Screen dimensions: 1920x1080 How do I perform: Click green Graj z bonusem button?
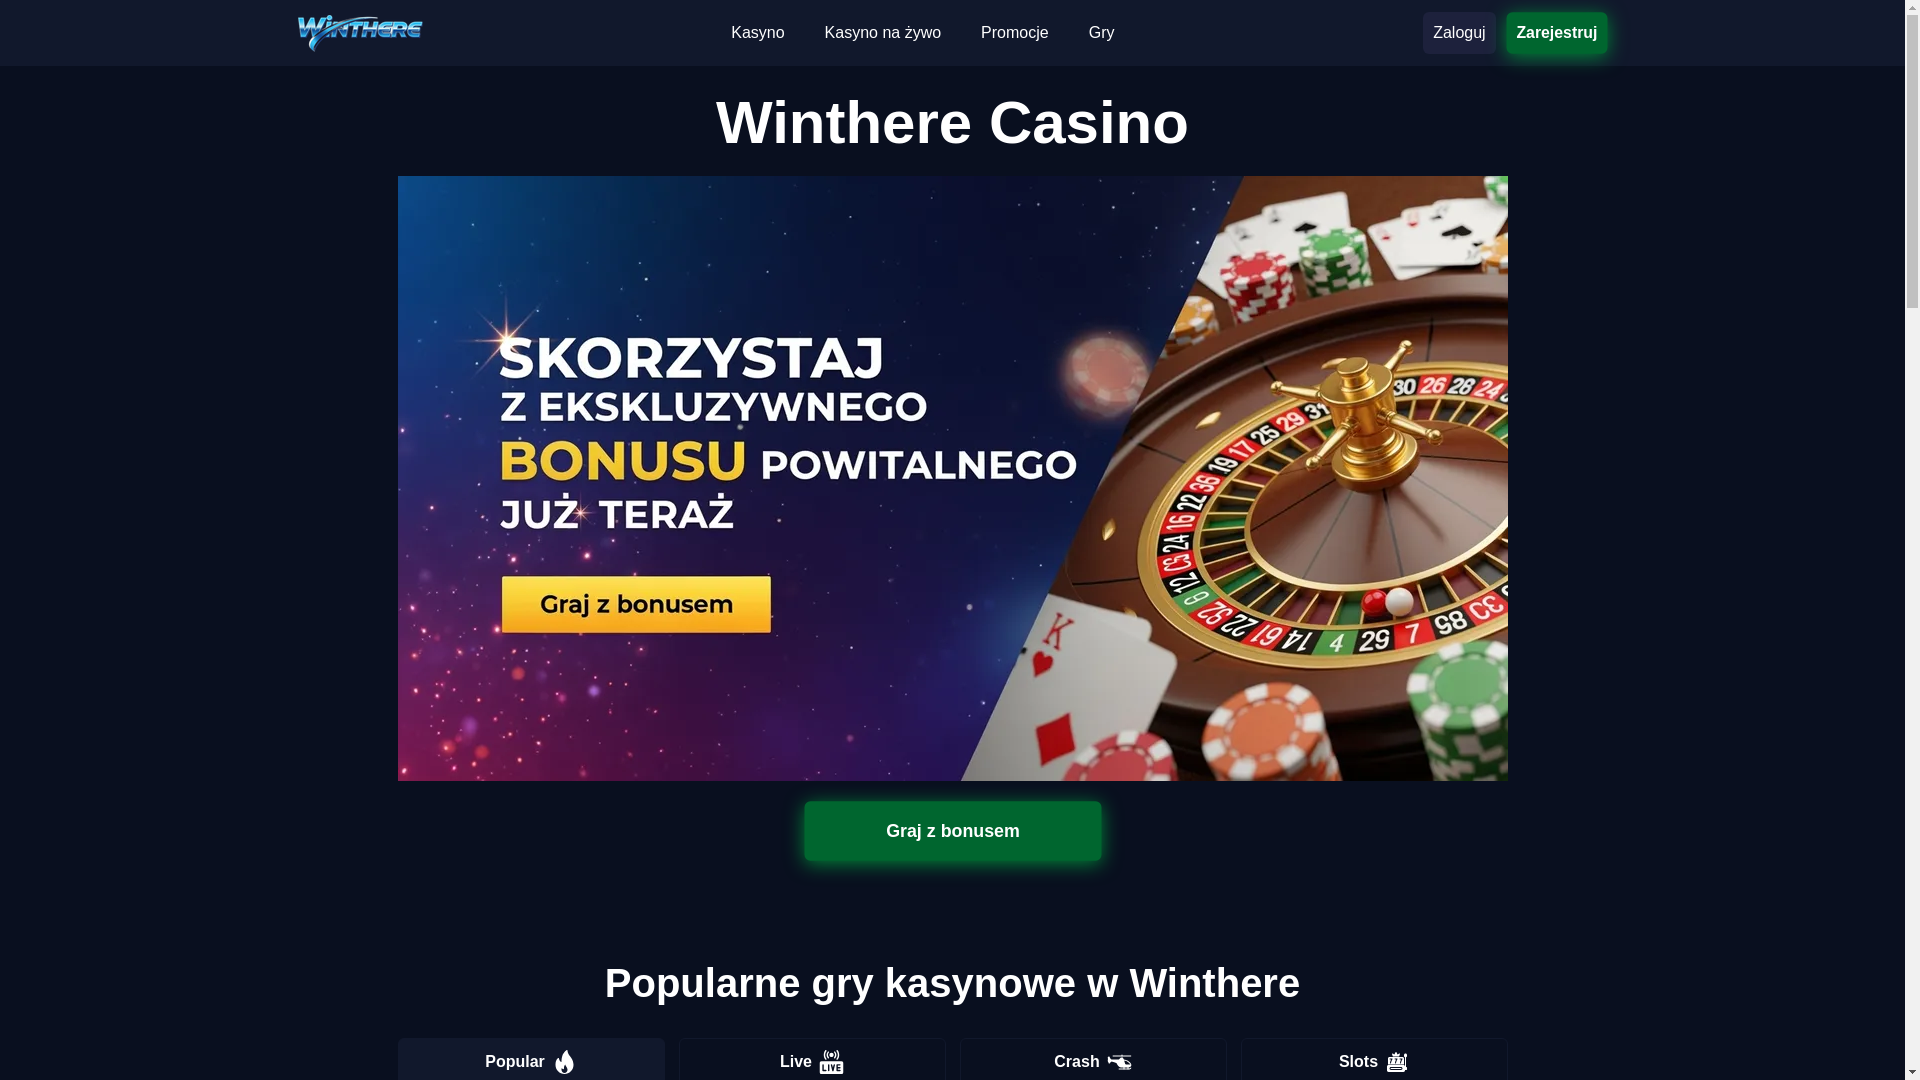point(952,831)
